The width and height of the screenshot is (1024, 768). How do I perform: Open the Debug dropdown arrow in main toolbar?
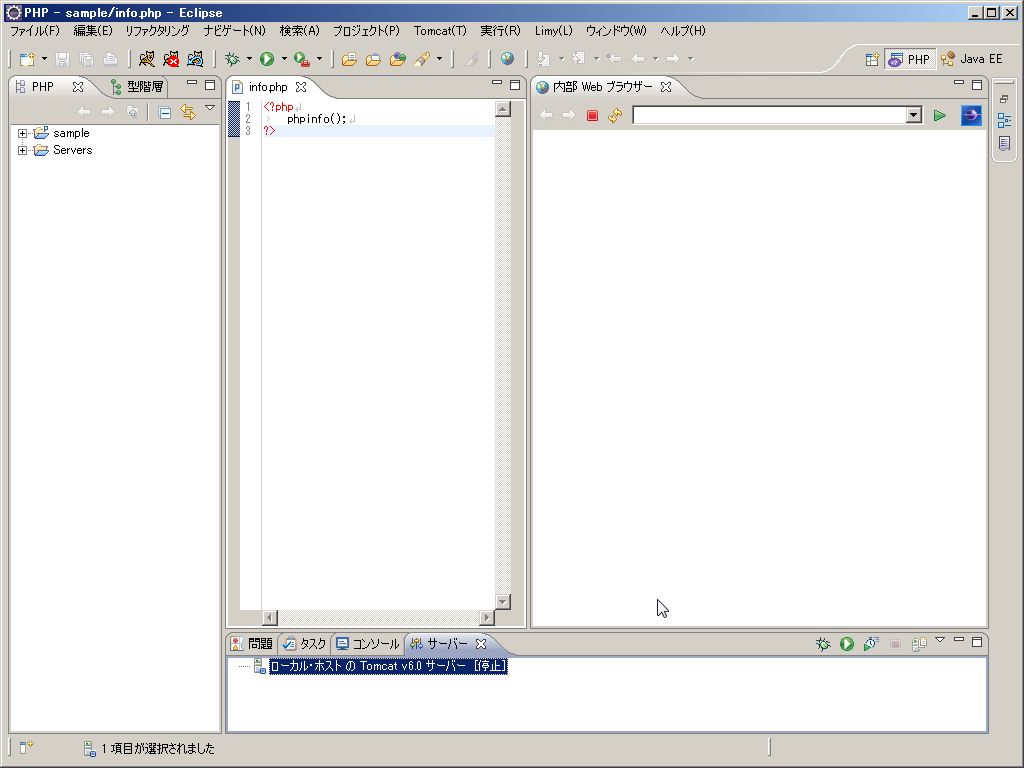[249, 59]
